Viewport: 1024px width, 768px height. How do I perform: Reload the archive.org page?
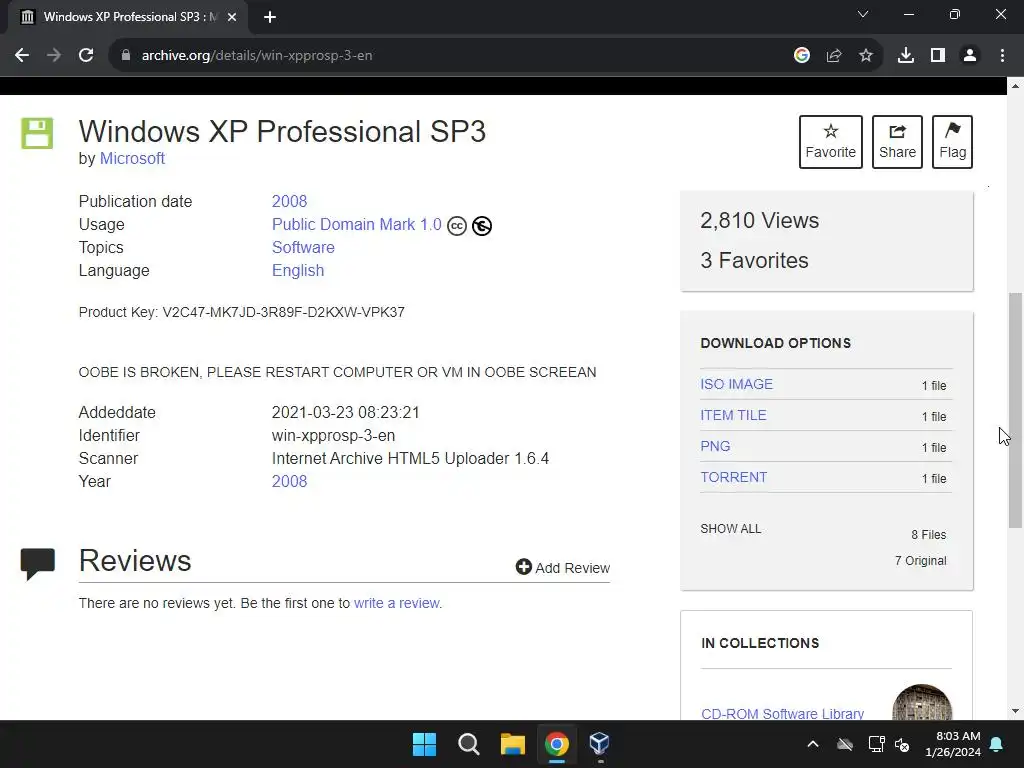pos(86,56)
